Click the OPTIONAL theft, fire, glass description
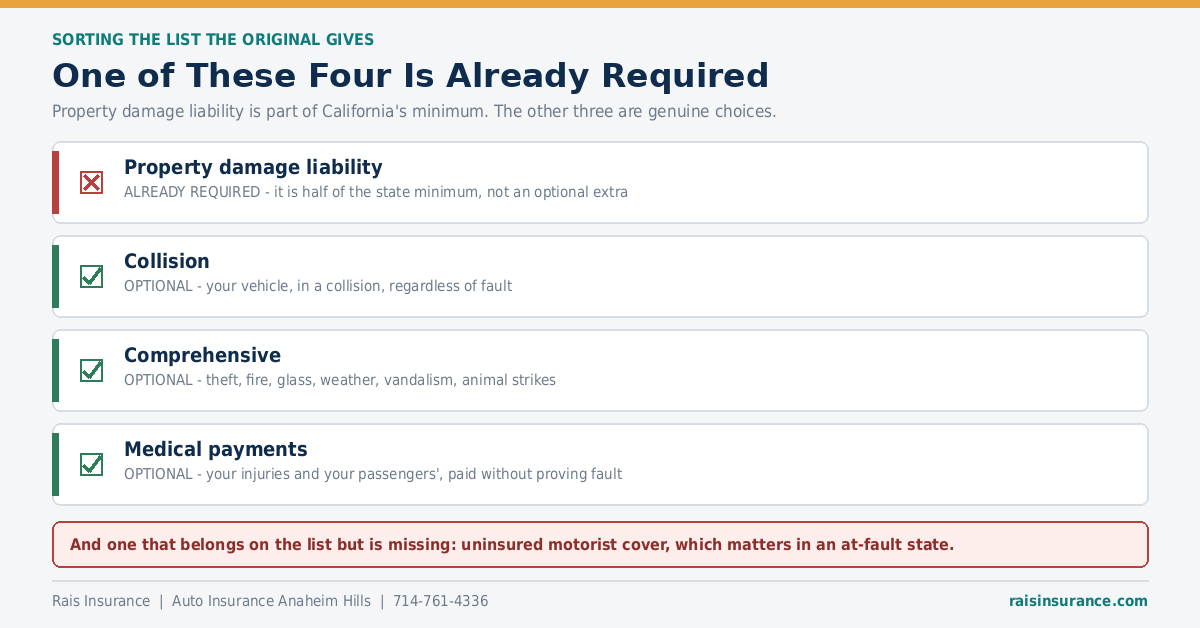Viewport: 1200px width, 628px height. pyautogui.click(x=340, y=380)
